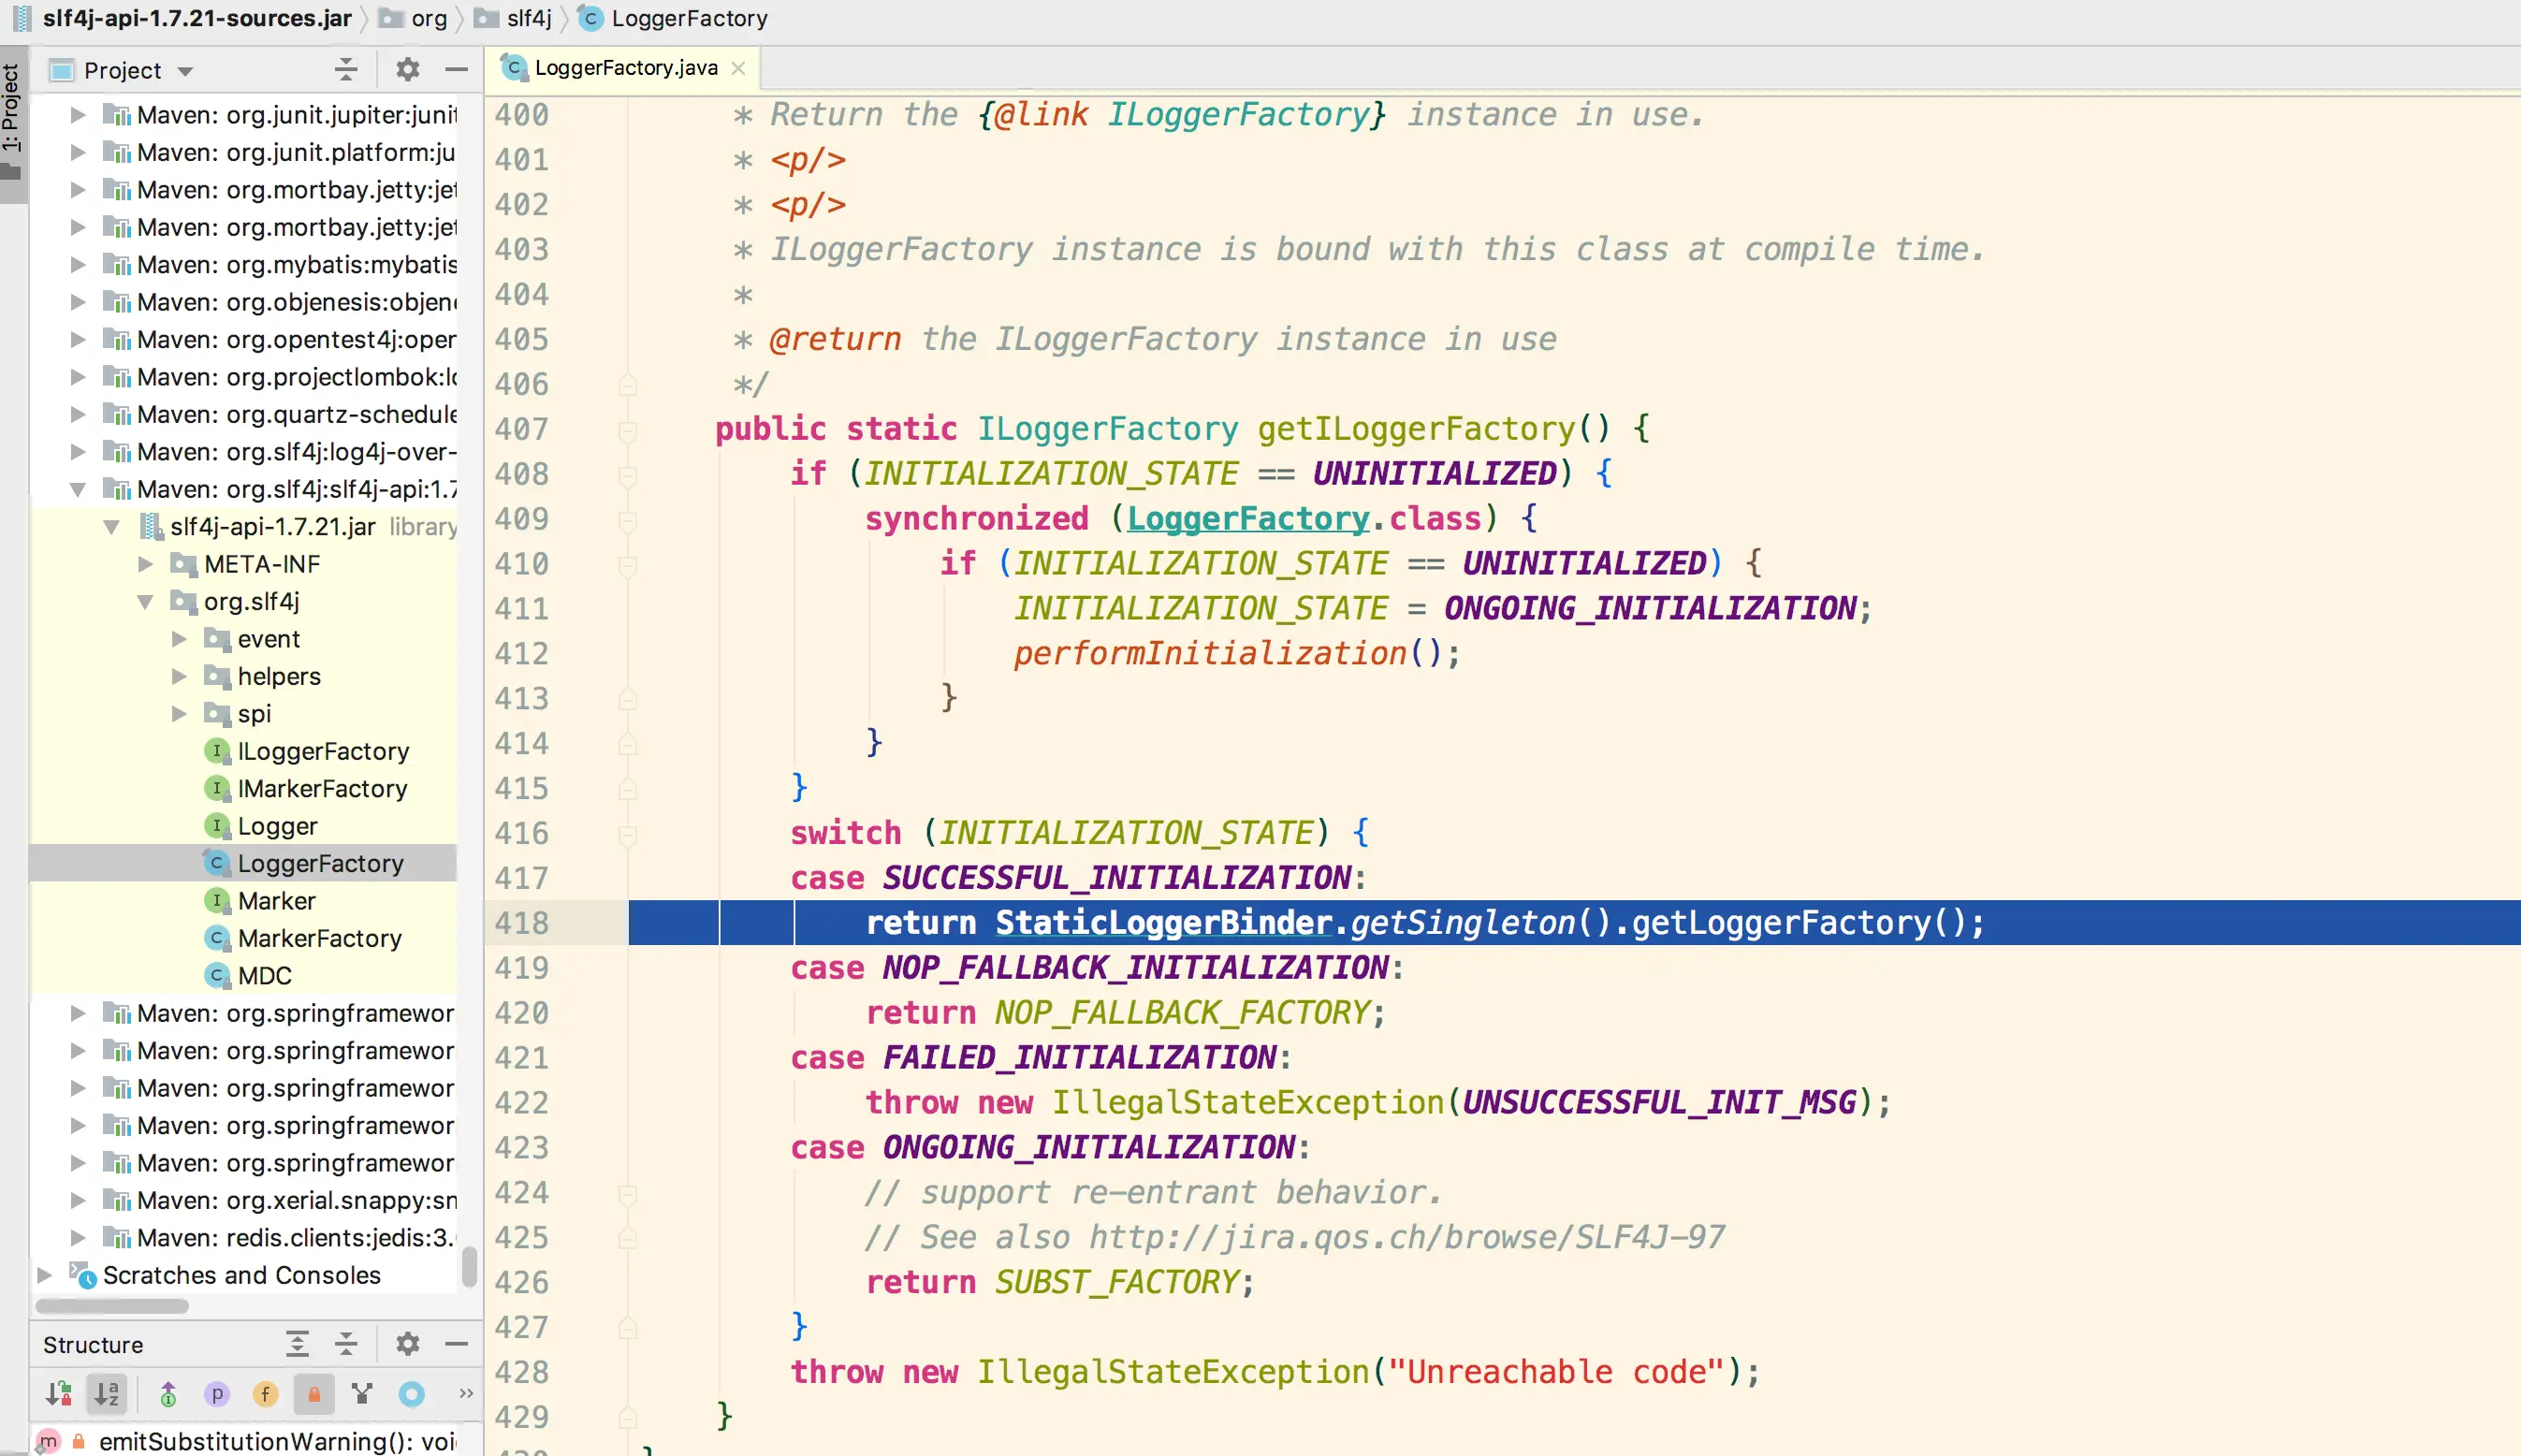Select Maven: redis.clients:jedis library row
This screenshot has height=1456, width=2521.
pos(244,1238)
